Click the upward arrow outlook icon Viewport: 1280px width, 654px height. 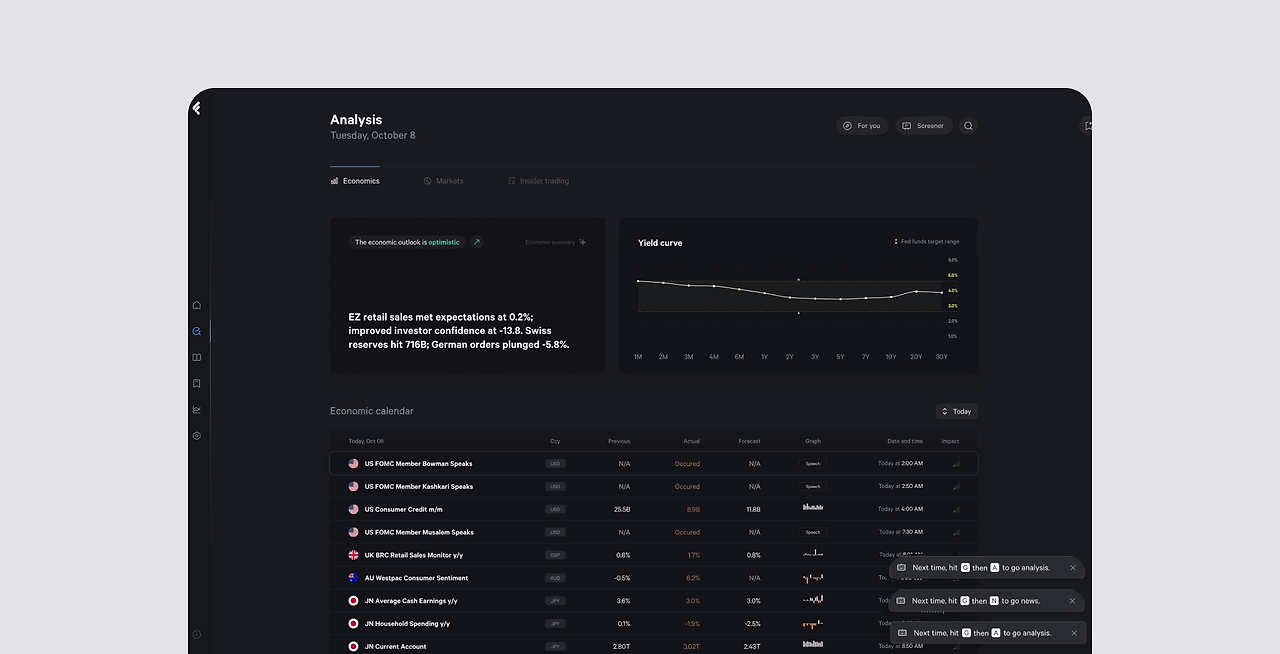click(476, 242)
